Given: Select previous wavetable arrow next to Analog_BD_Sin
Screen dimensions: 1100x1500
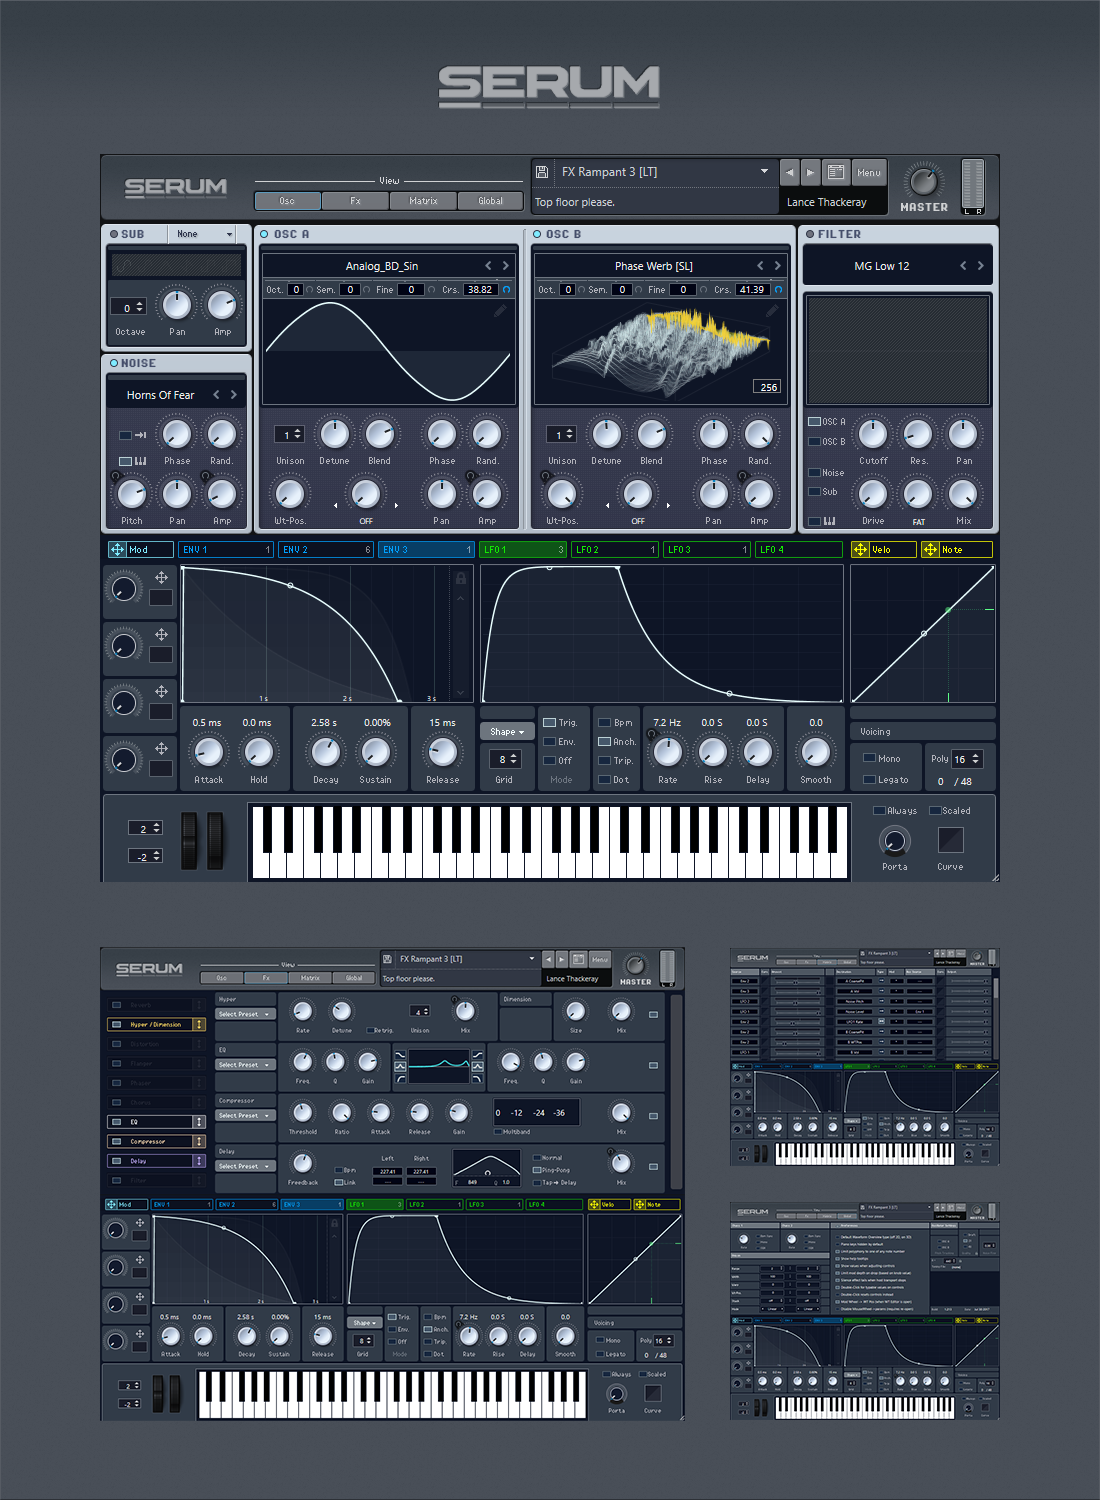Looking at the screenshot, I should [x=488, y=266].
